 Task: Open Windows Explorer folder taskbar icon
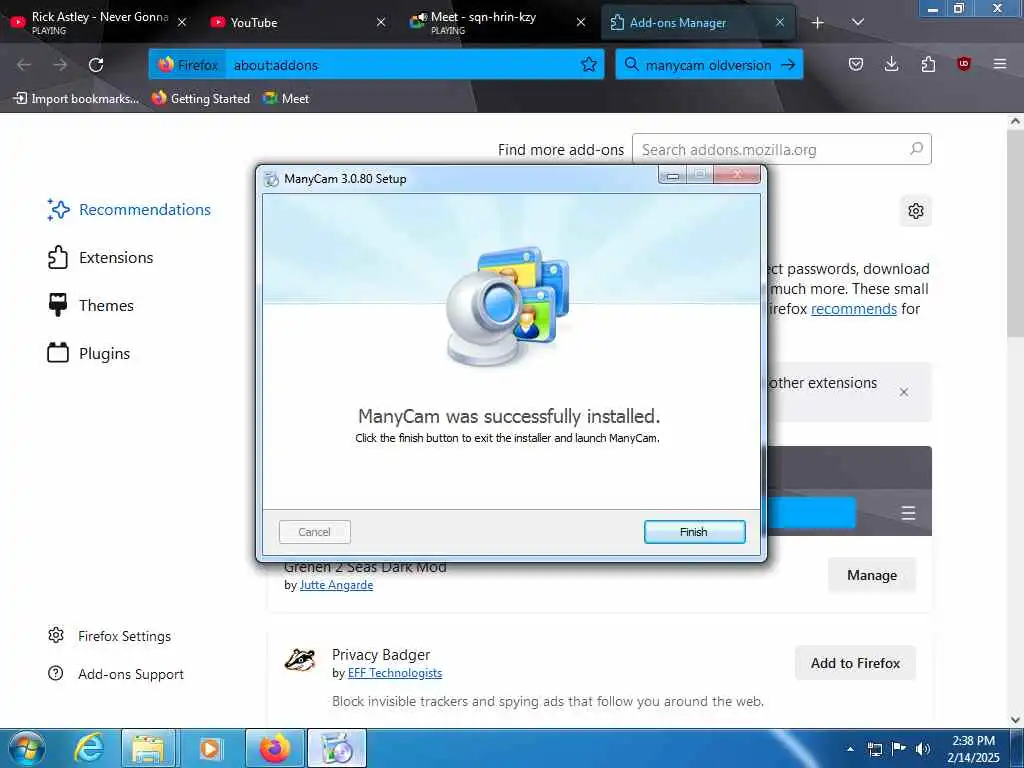pyautogui.click(x=148, y=748)
